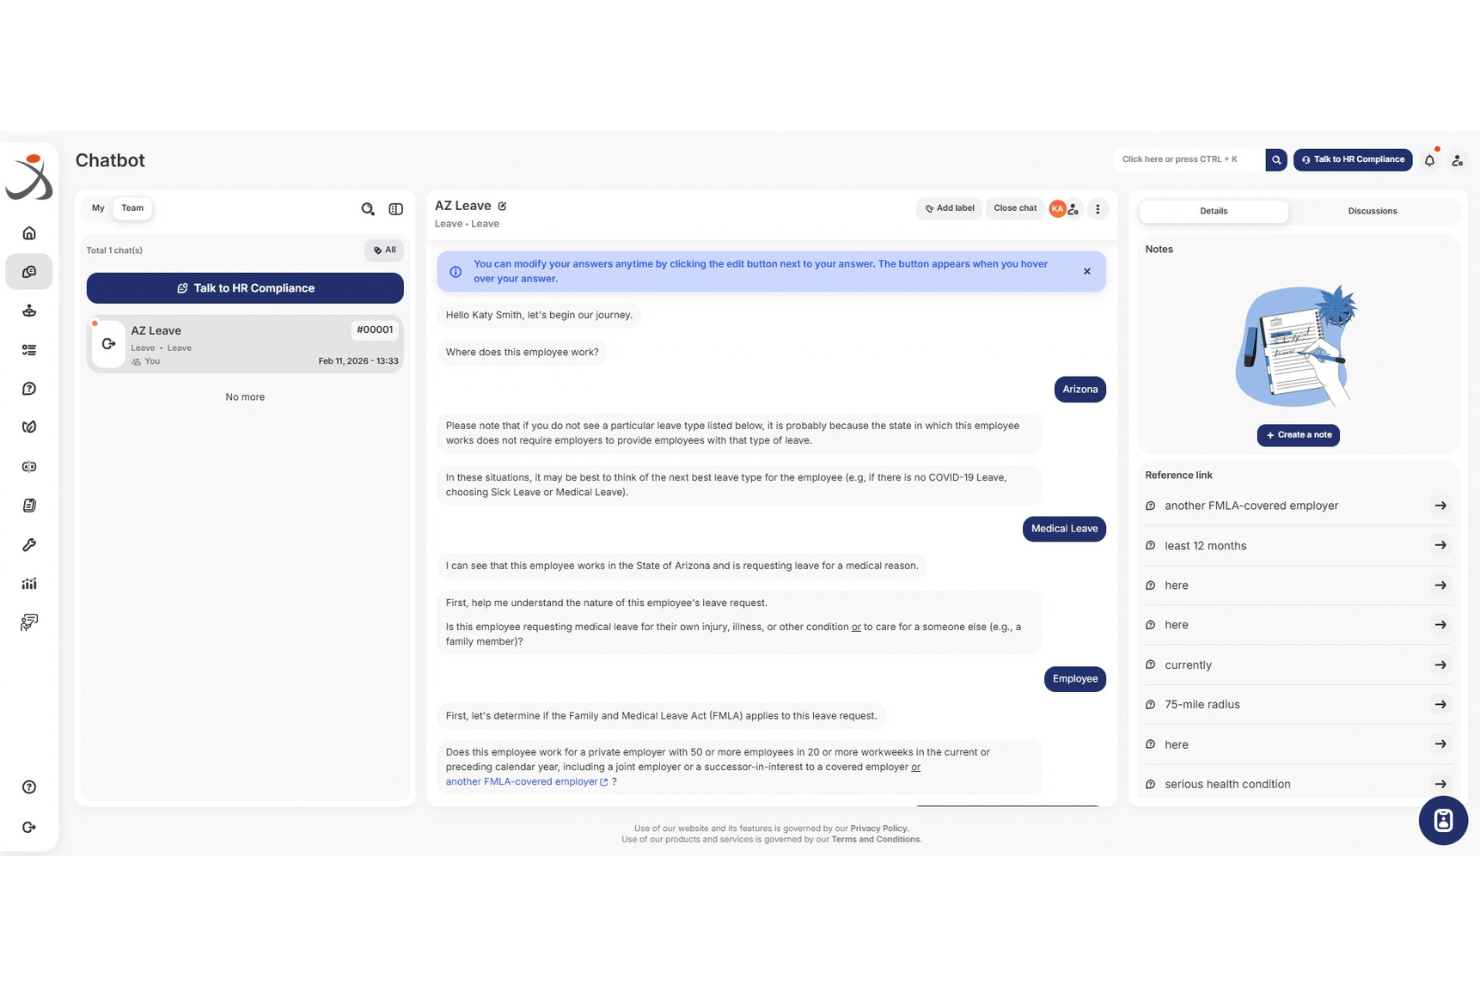1480x987 pixels.
Task: Click the Create a note button
Action: click(x=1298, y=435)
